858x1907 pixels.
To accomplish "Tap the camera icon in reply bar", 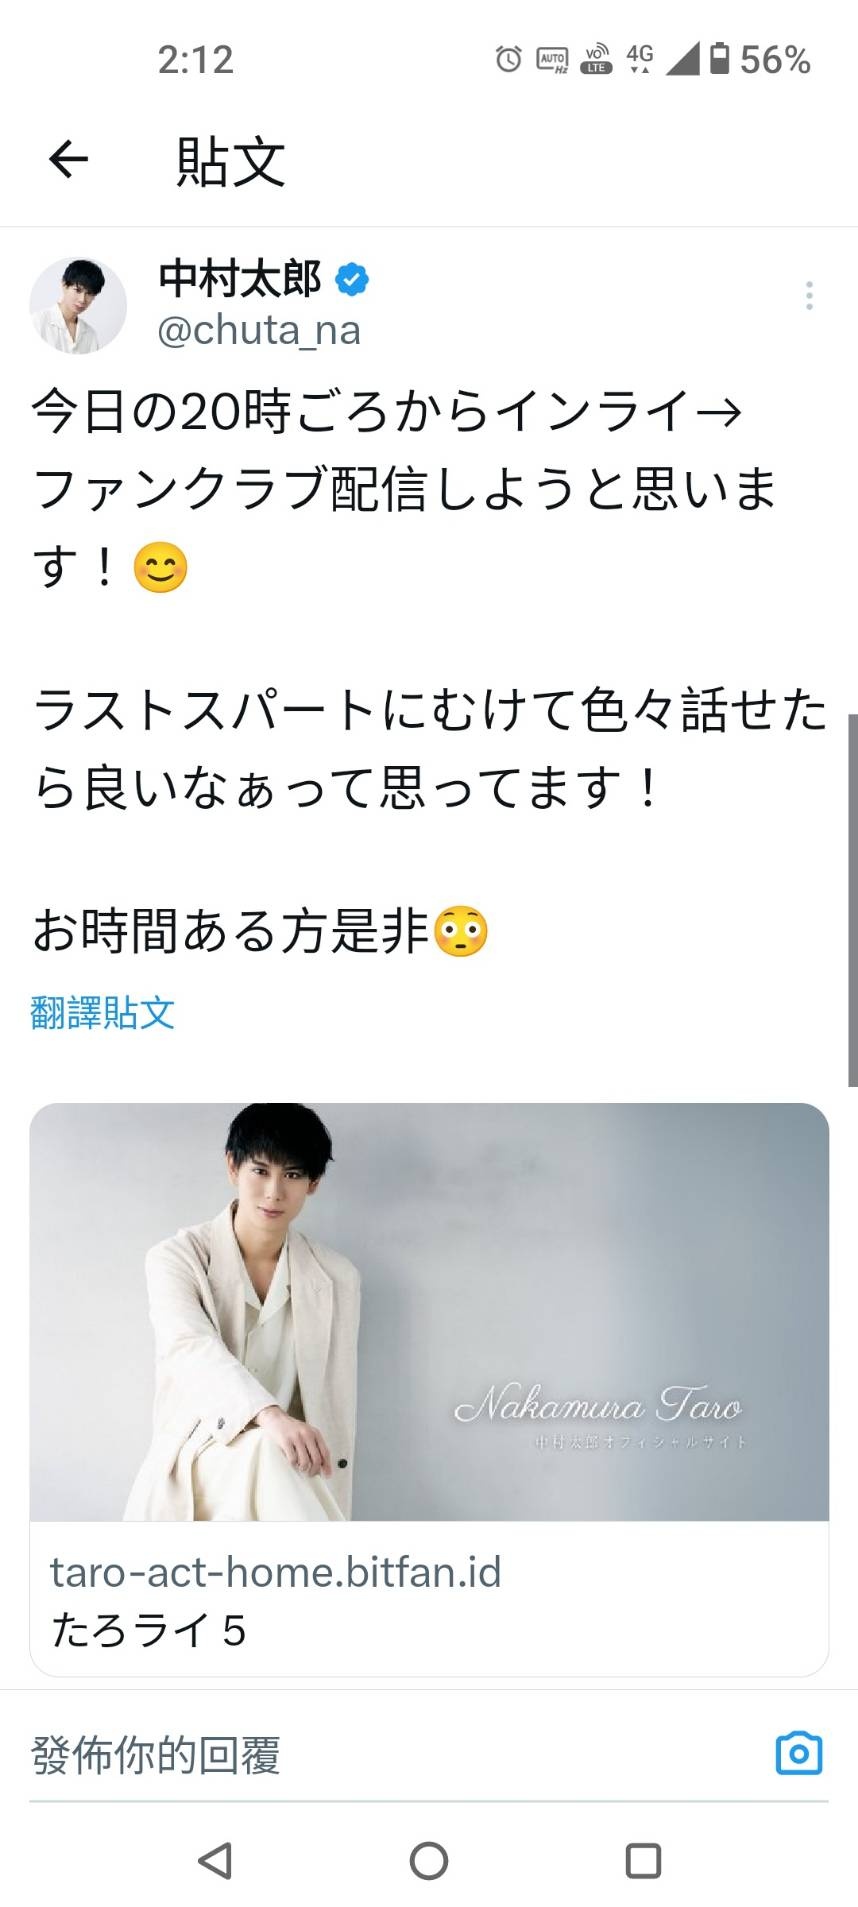I will pos(799,1753).
